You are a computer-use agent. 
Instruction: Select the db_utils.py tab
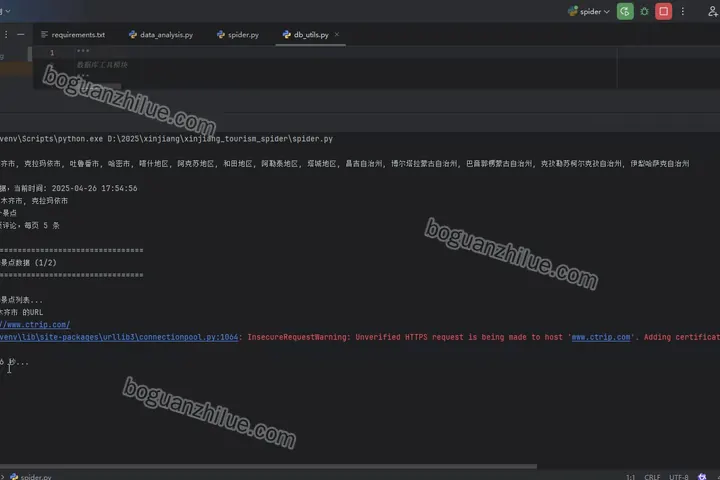tap(306, 34)
